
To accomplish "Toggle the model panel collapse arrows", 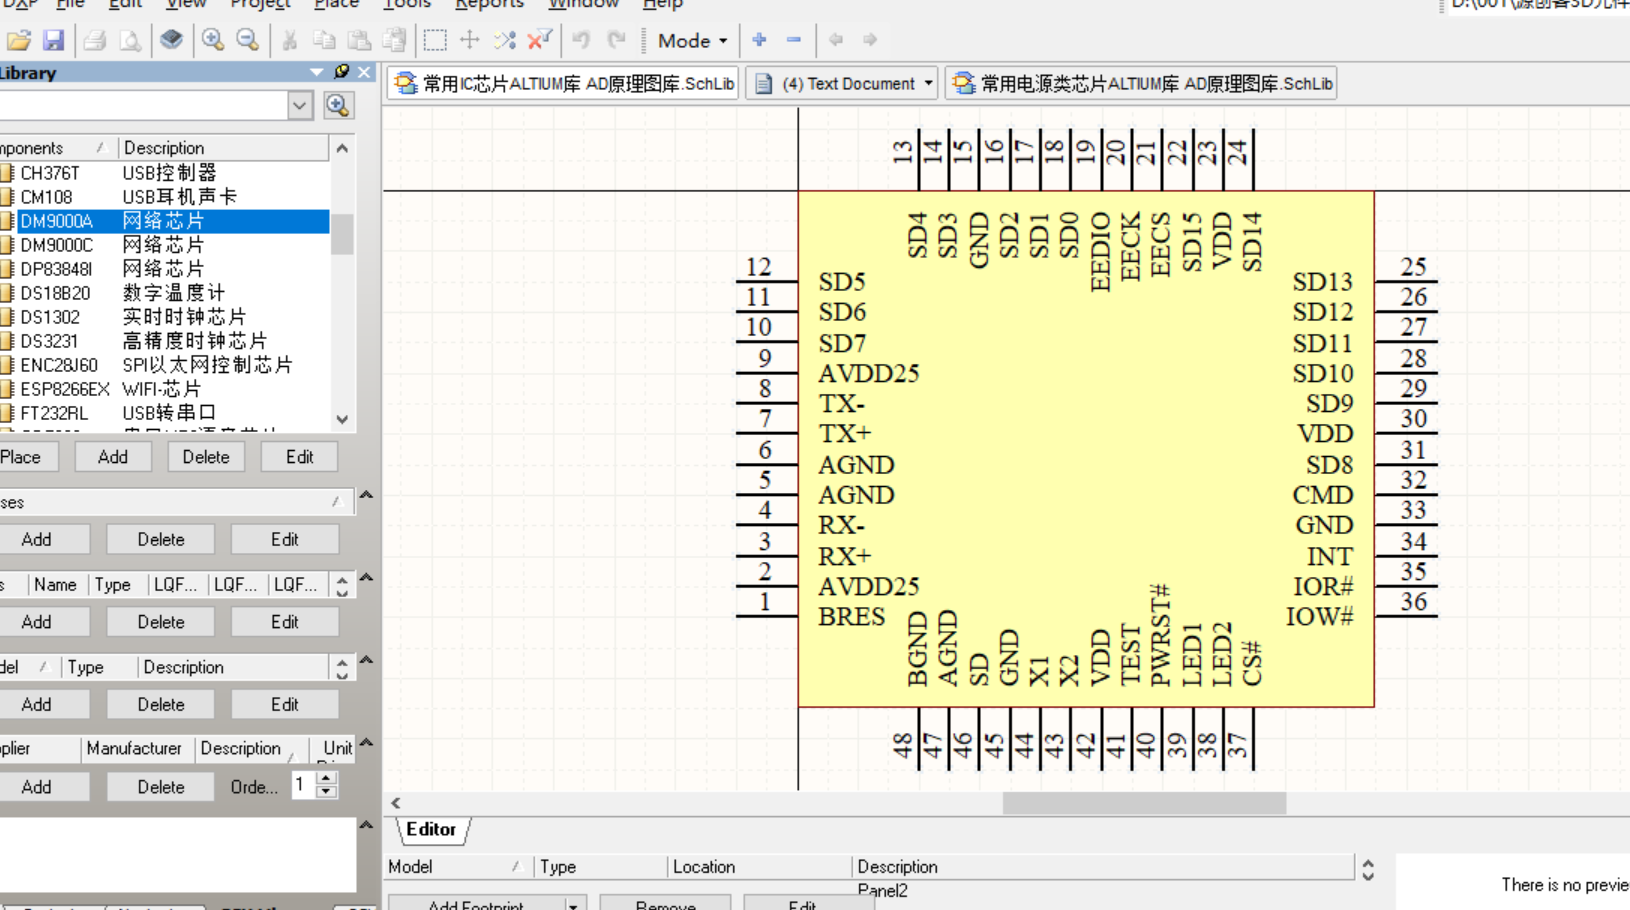I will coord(1368,870).
